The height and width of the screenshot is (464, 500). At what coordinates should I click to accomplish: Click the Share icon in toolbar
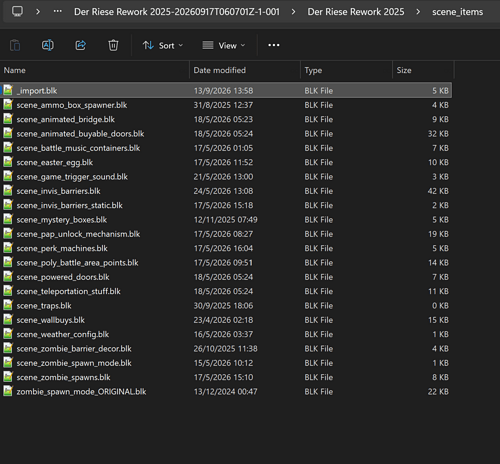point(81,45)
